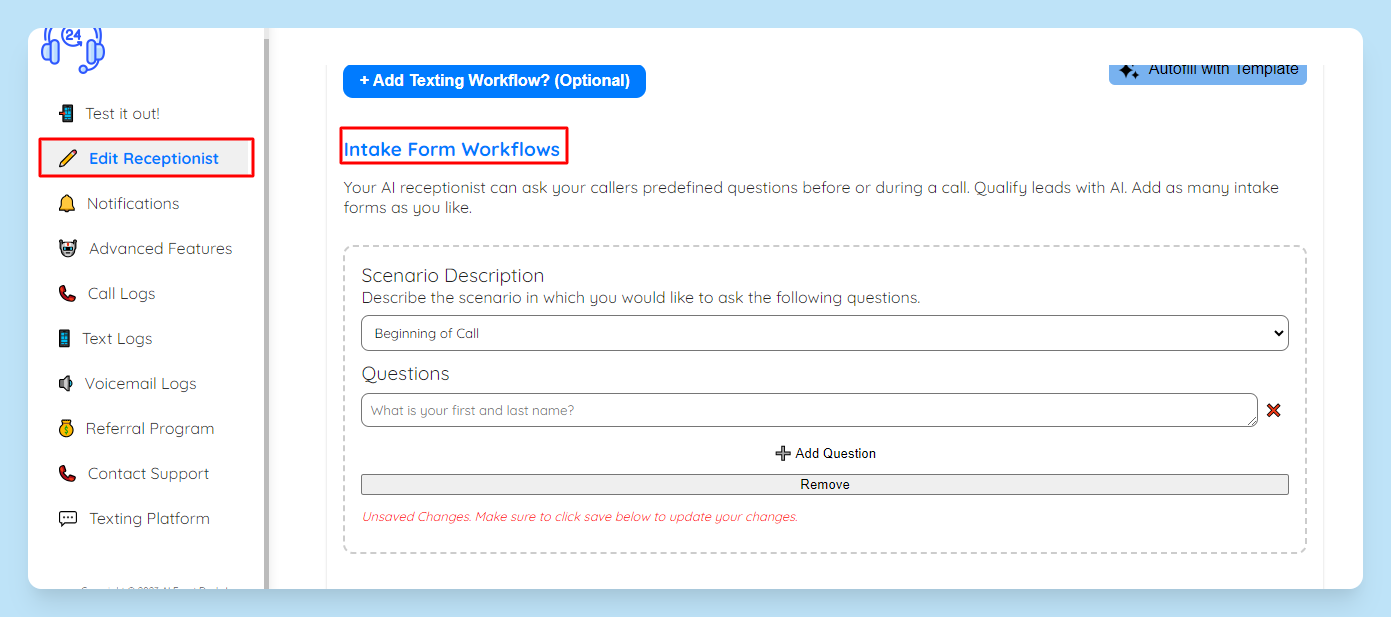Click Add Question with the plus sign

[x=825, y=453]
